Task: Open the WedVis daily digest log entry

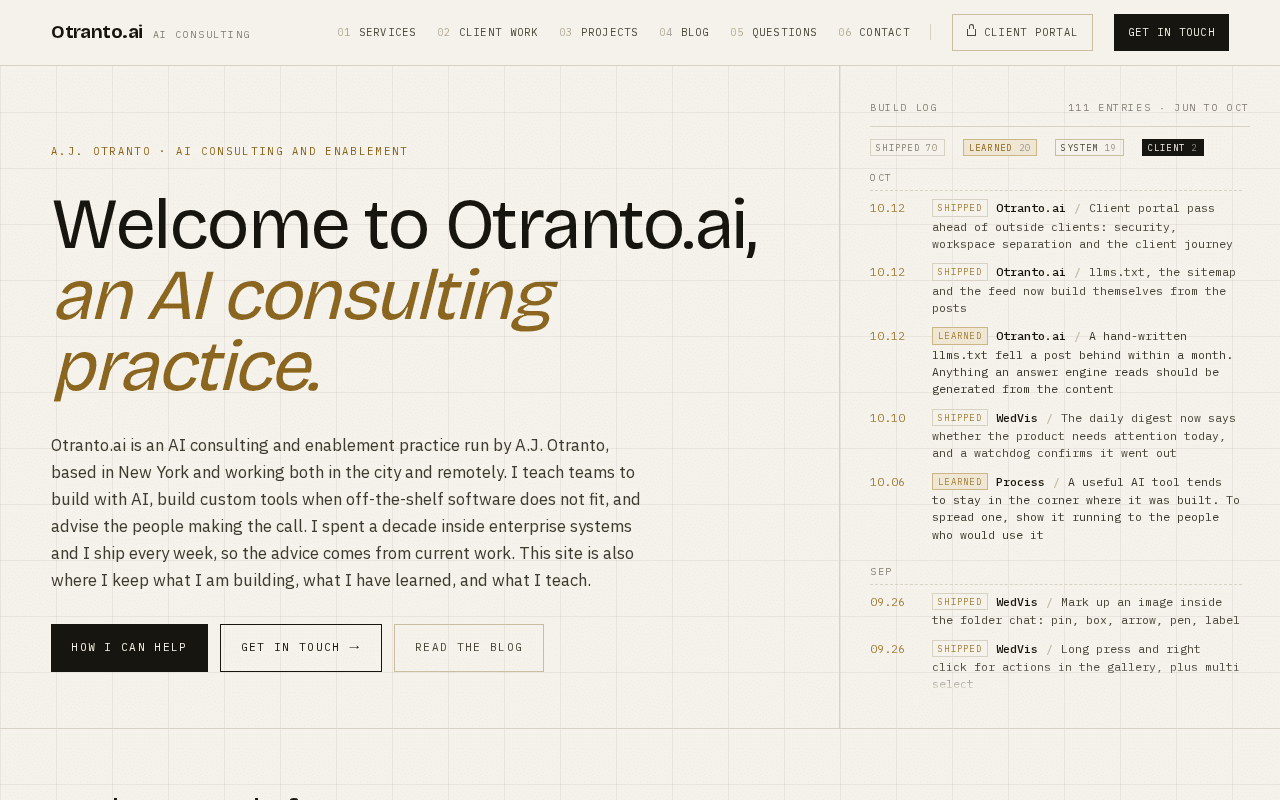Action: point(1056,436)
